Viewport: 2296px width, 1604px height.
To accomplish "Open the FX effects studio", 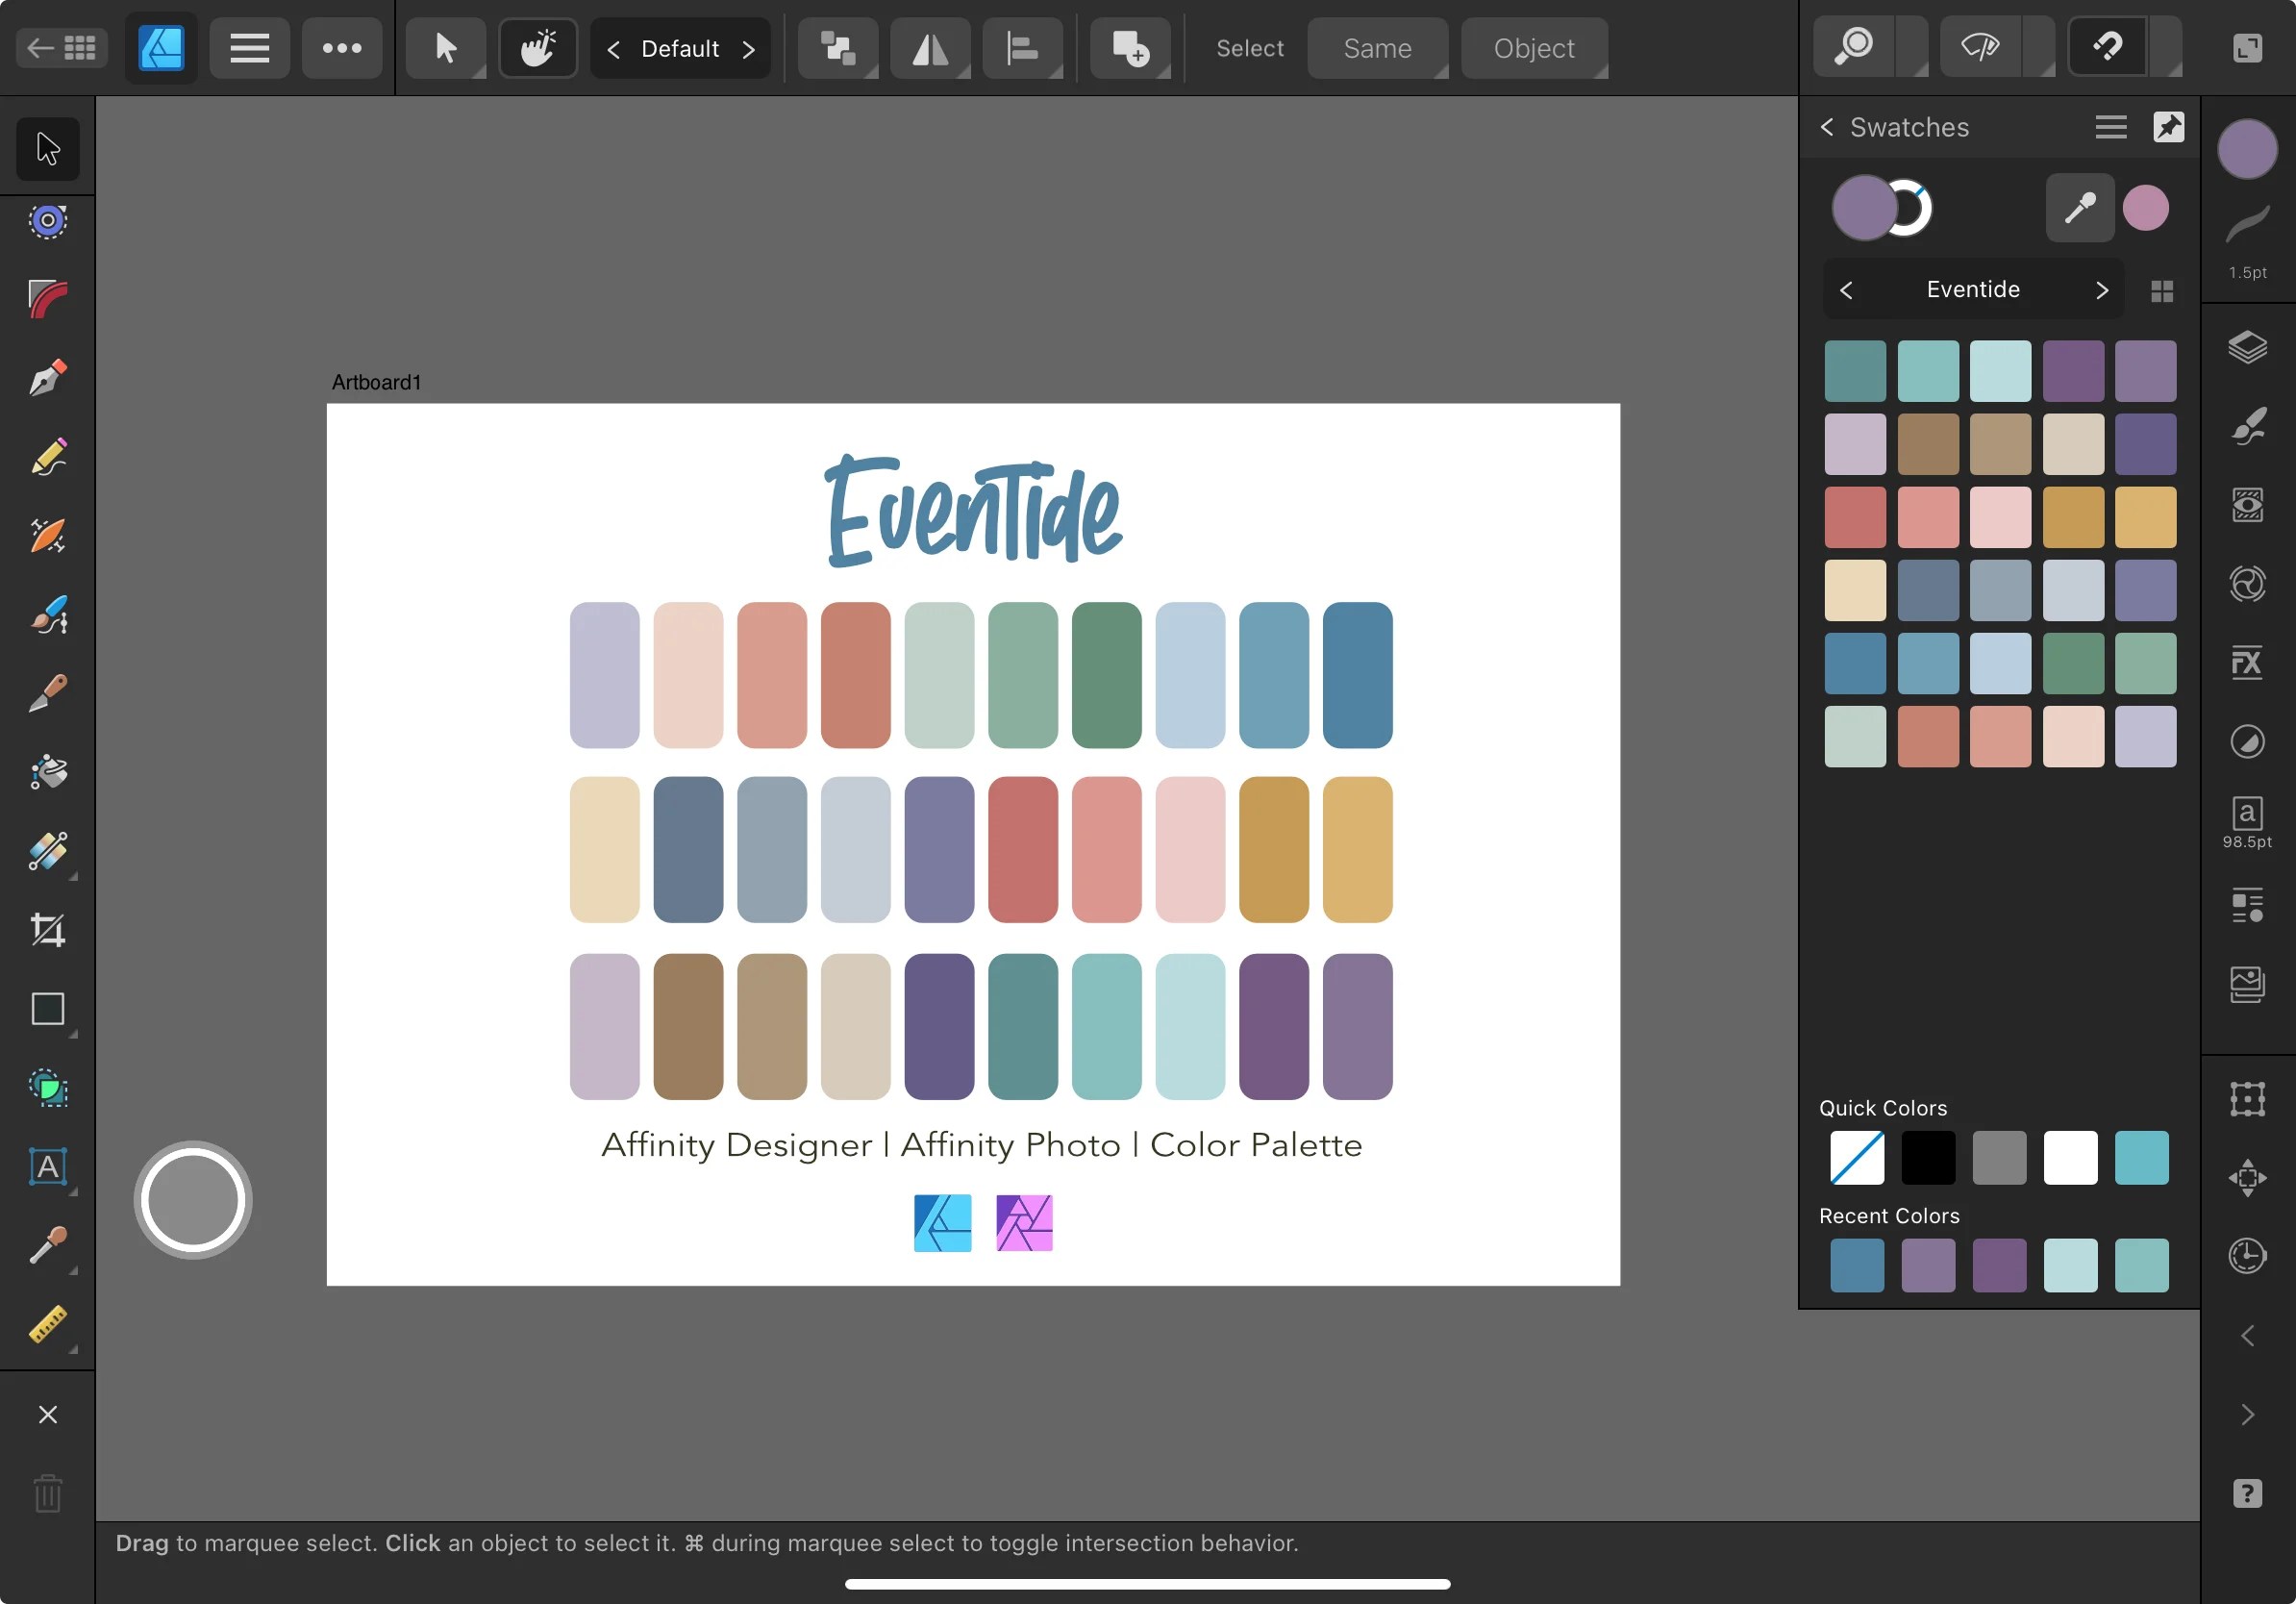I will point(2248,663).
